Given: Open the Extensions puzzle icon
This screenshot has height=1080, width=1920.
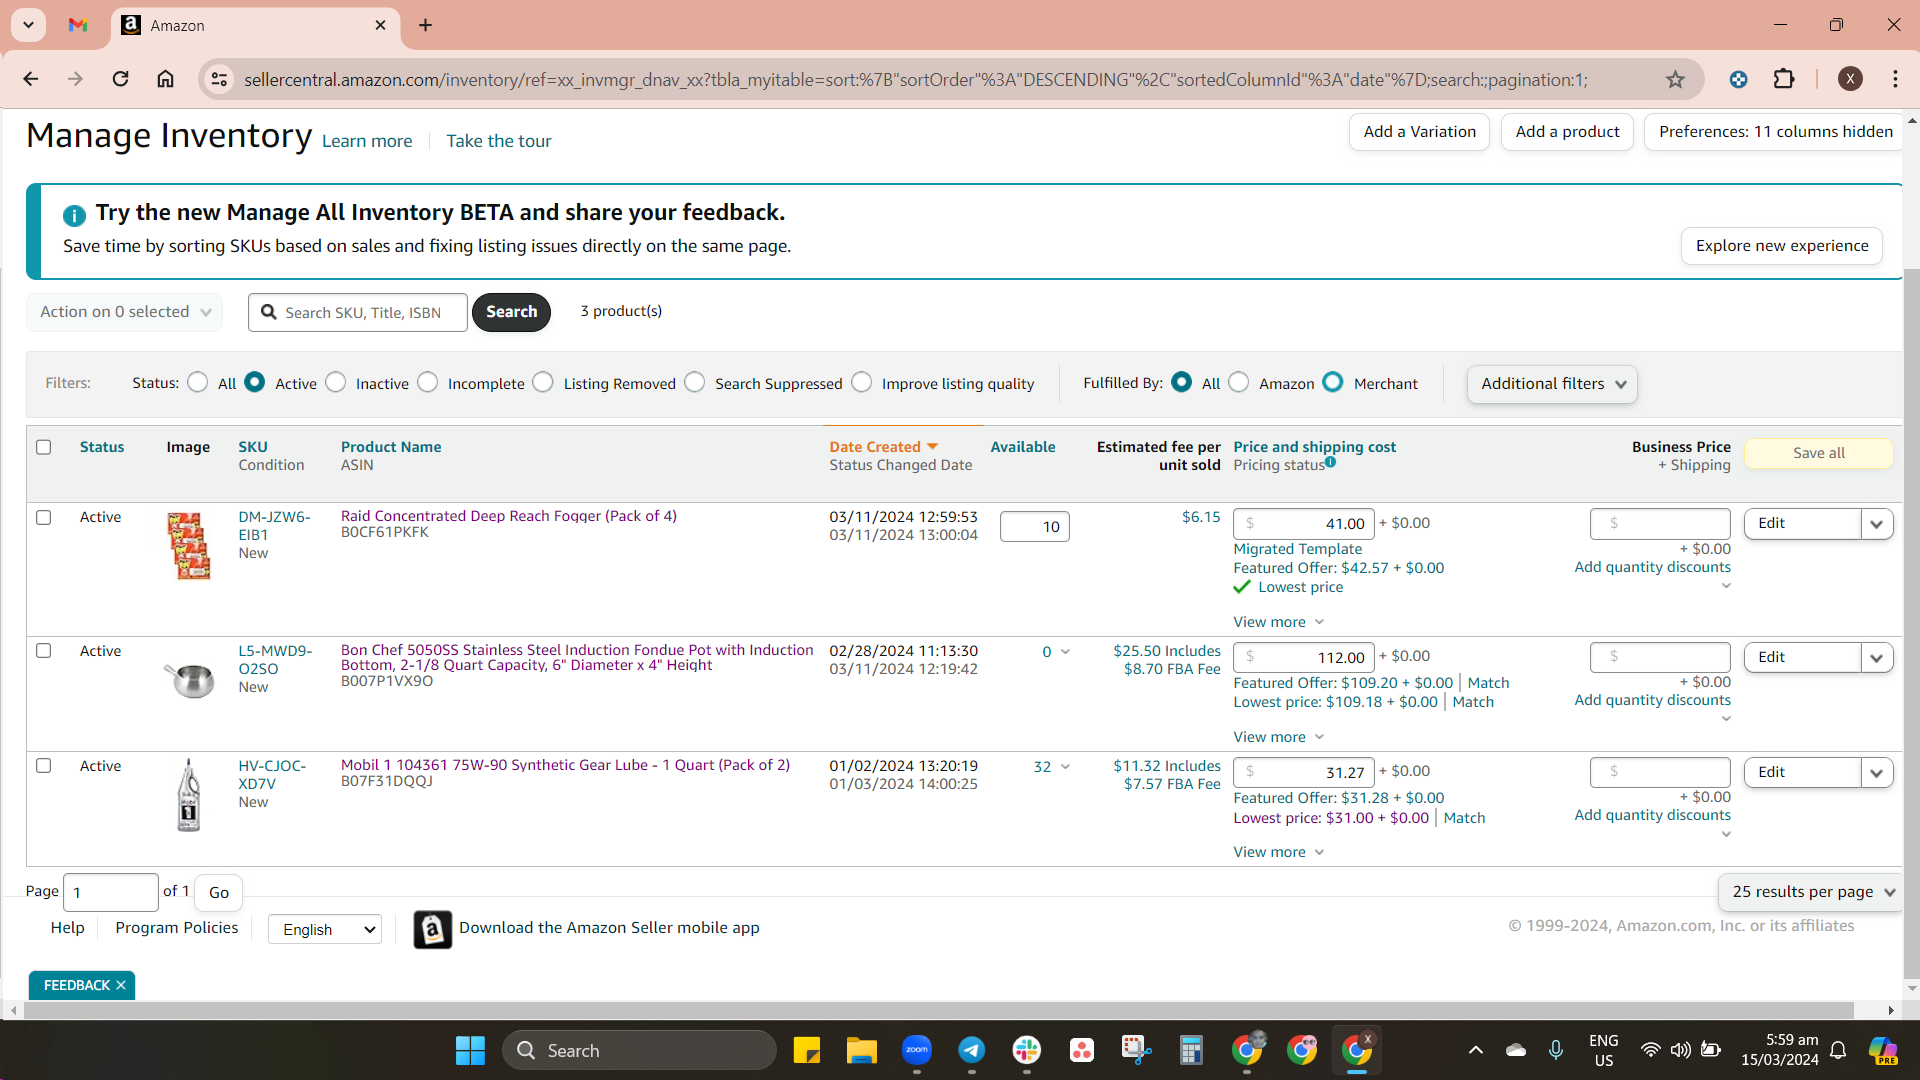Looking at the screenshot, I should (x=1784, y=79).
